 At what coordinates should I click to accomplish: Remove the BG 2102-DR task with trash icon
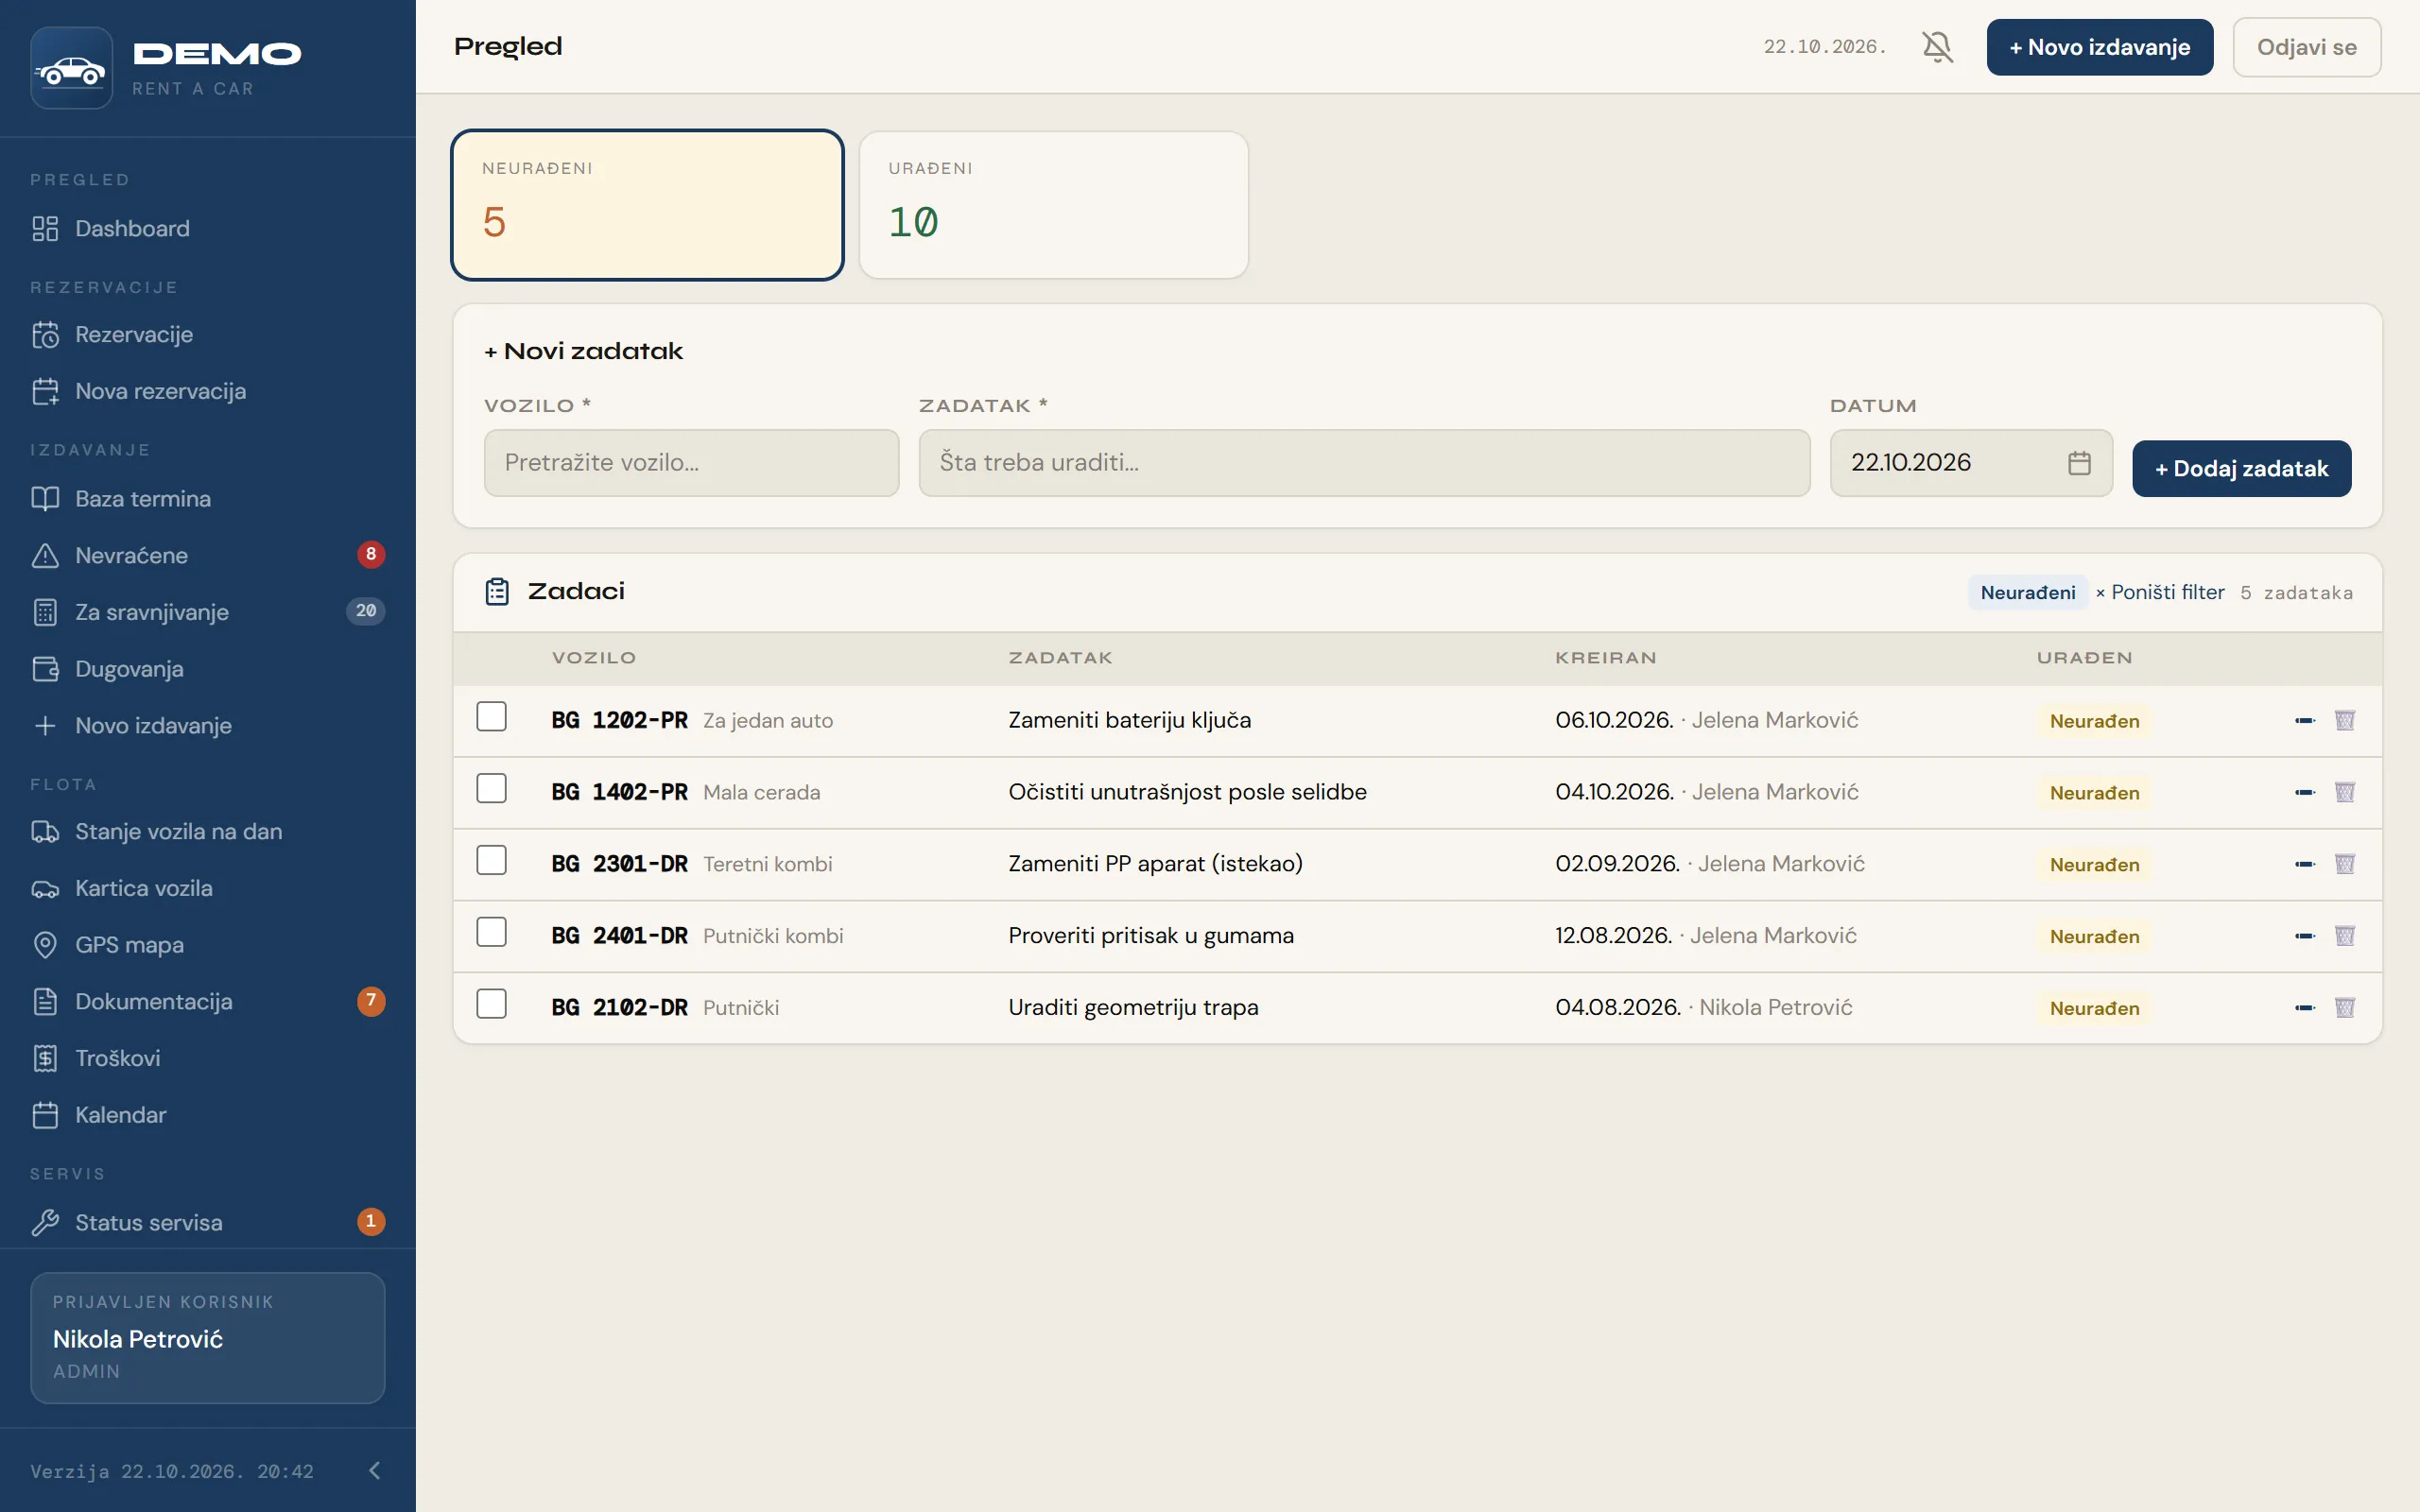(x=2344, y=1007)
